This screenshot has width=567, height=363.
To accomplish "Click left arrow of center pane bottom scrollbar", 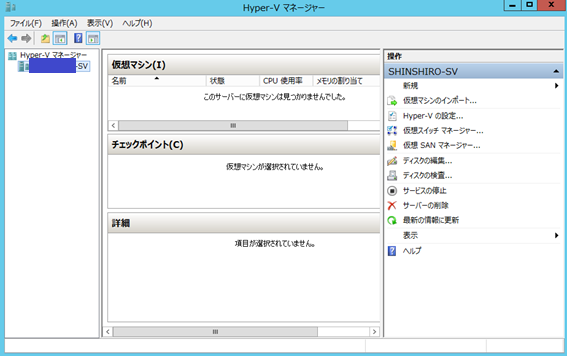I will [x=108, y=332].
